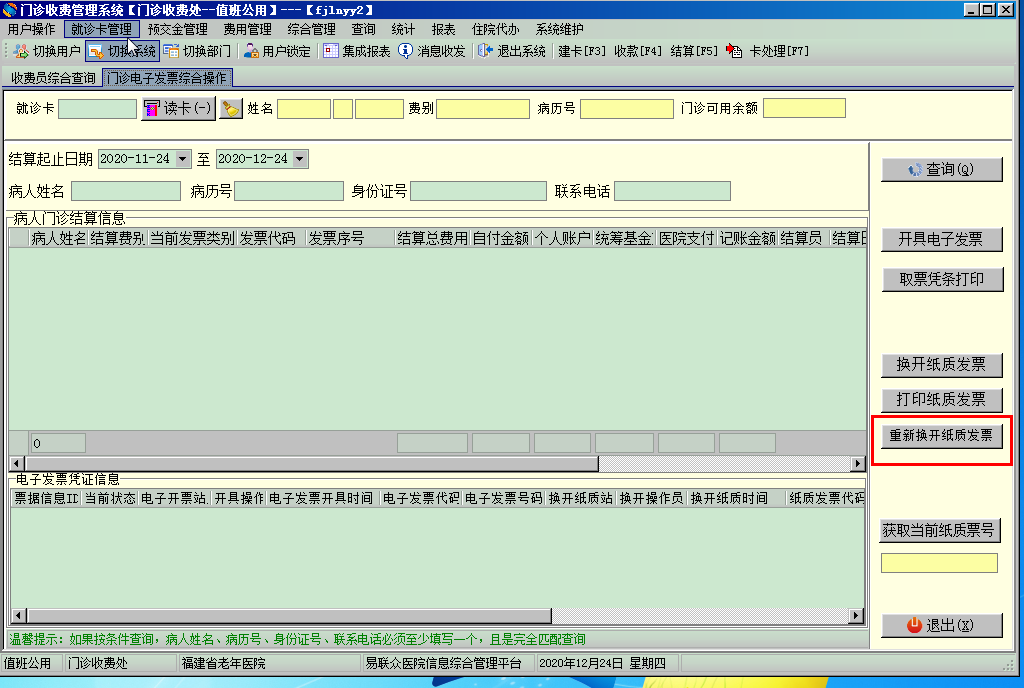
Task: Open the 统计 menu
Action: (x=403, y=29)
